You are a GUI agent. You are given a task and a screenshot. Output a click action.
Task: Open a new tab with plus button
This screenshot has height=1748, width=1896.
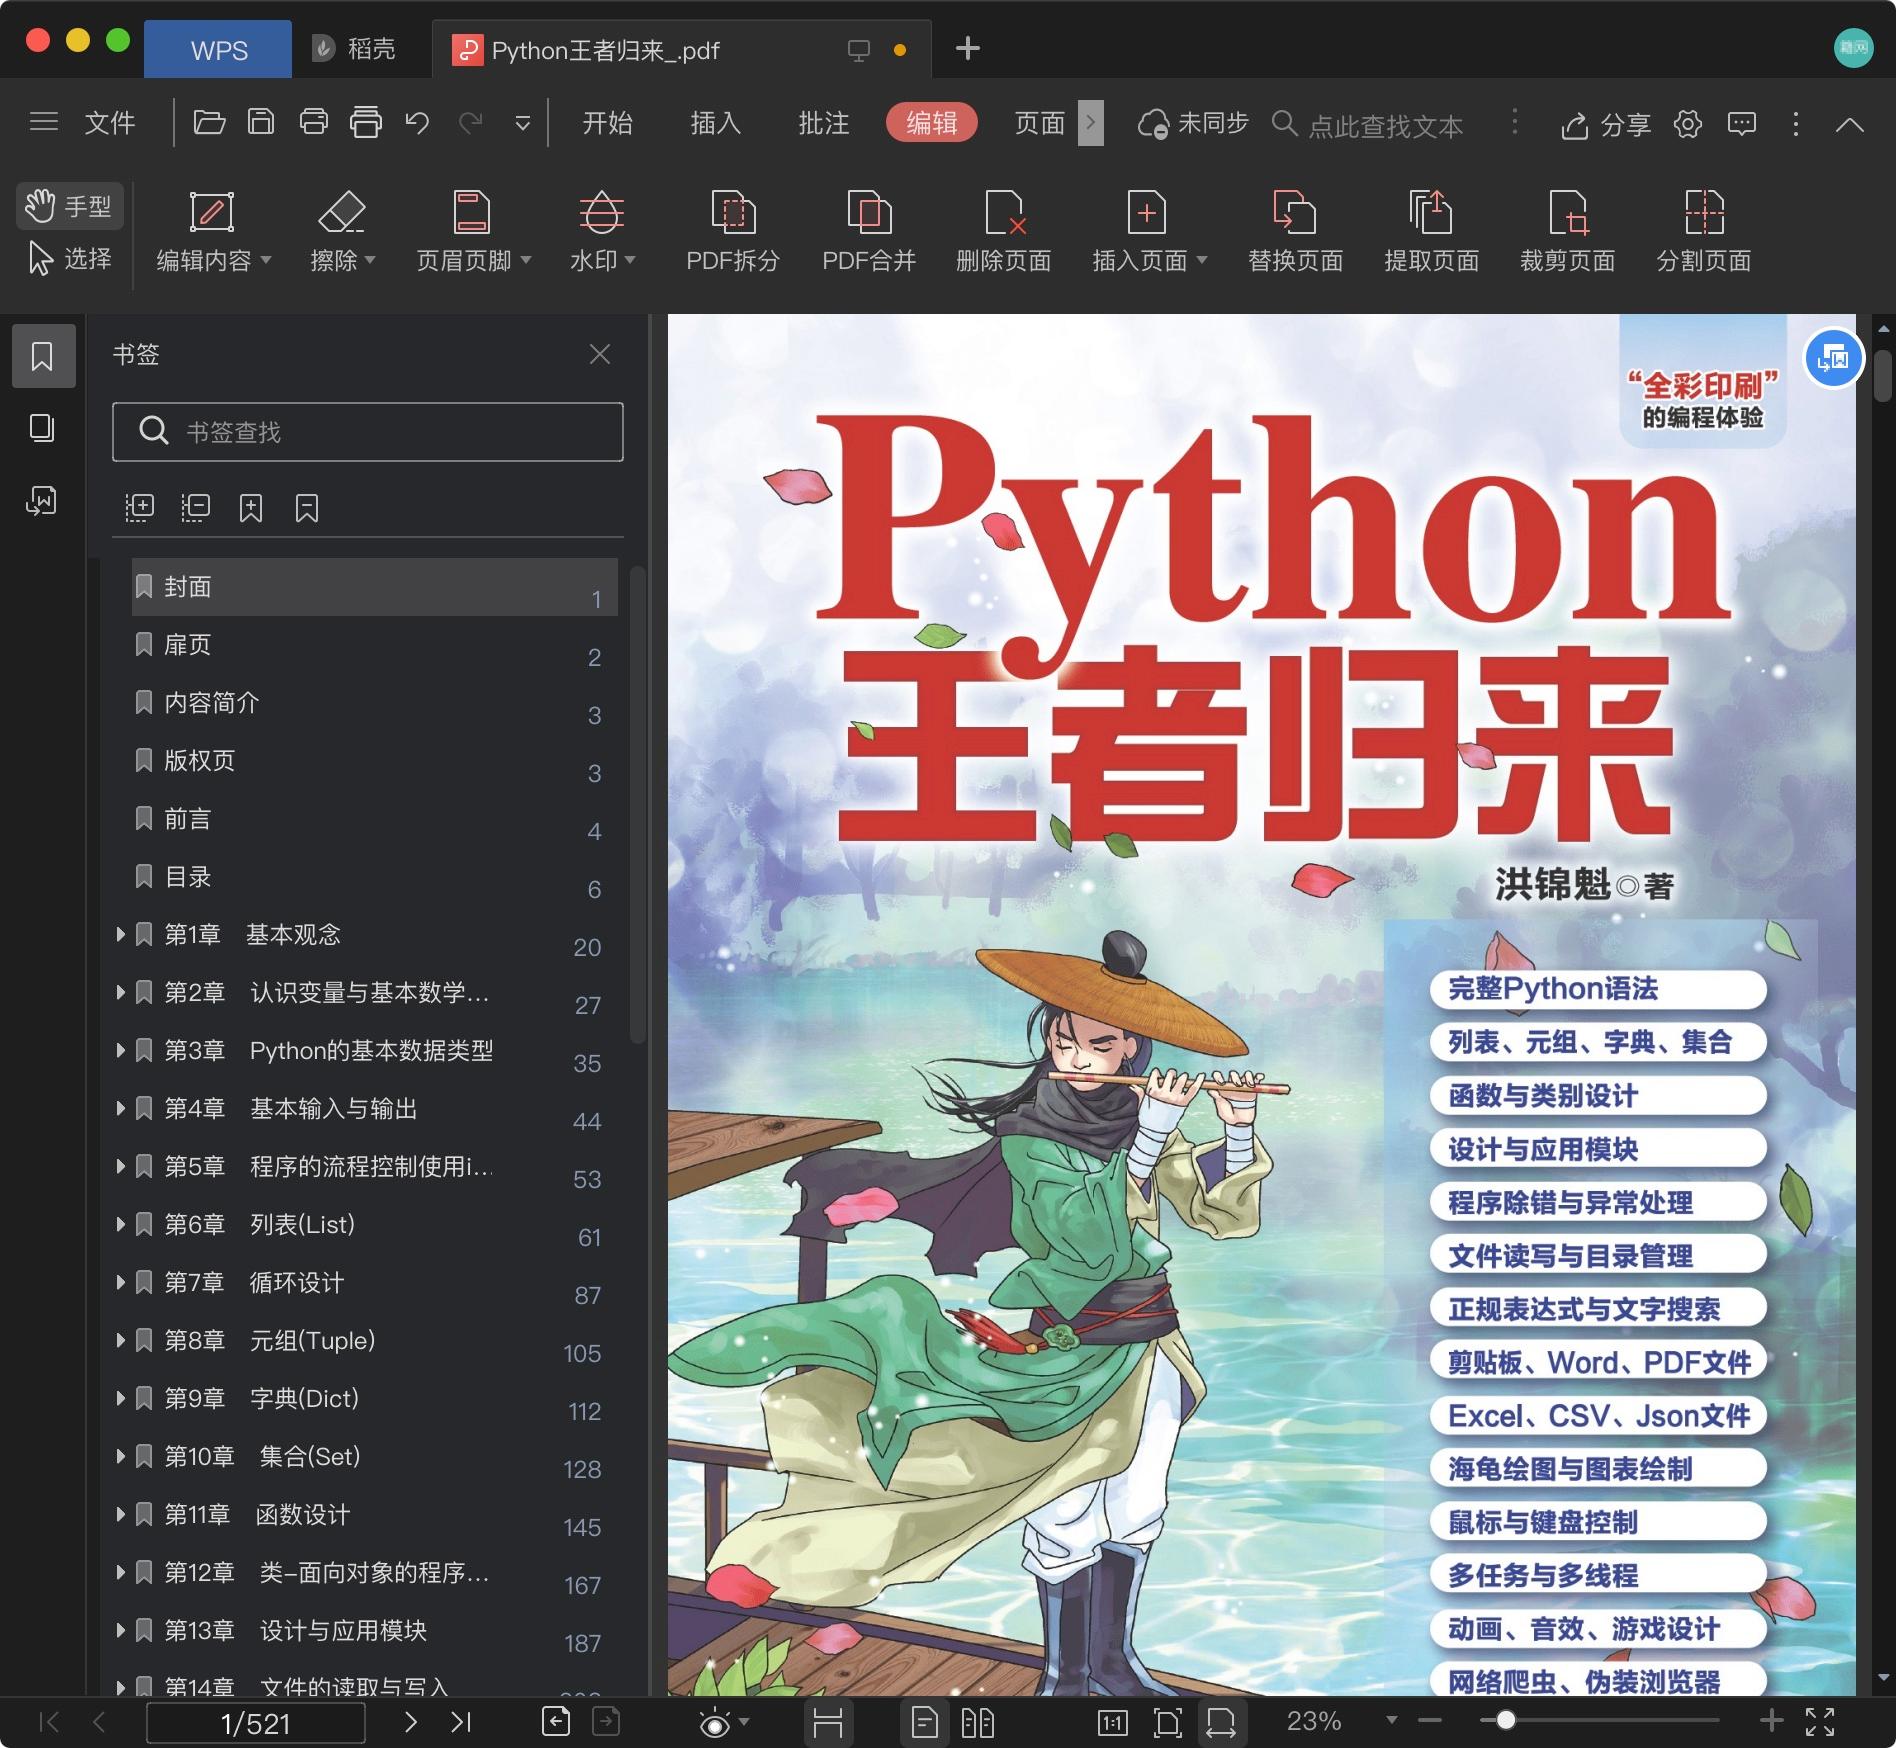pyautogui.click(x=967, y=48)
